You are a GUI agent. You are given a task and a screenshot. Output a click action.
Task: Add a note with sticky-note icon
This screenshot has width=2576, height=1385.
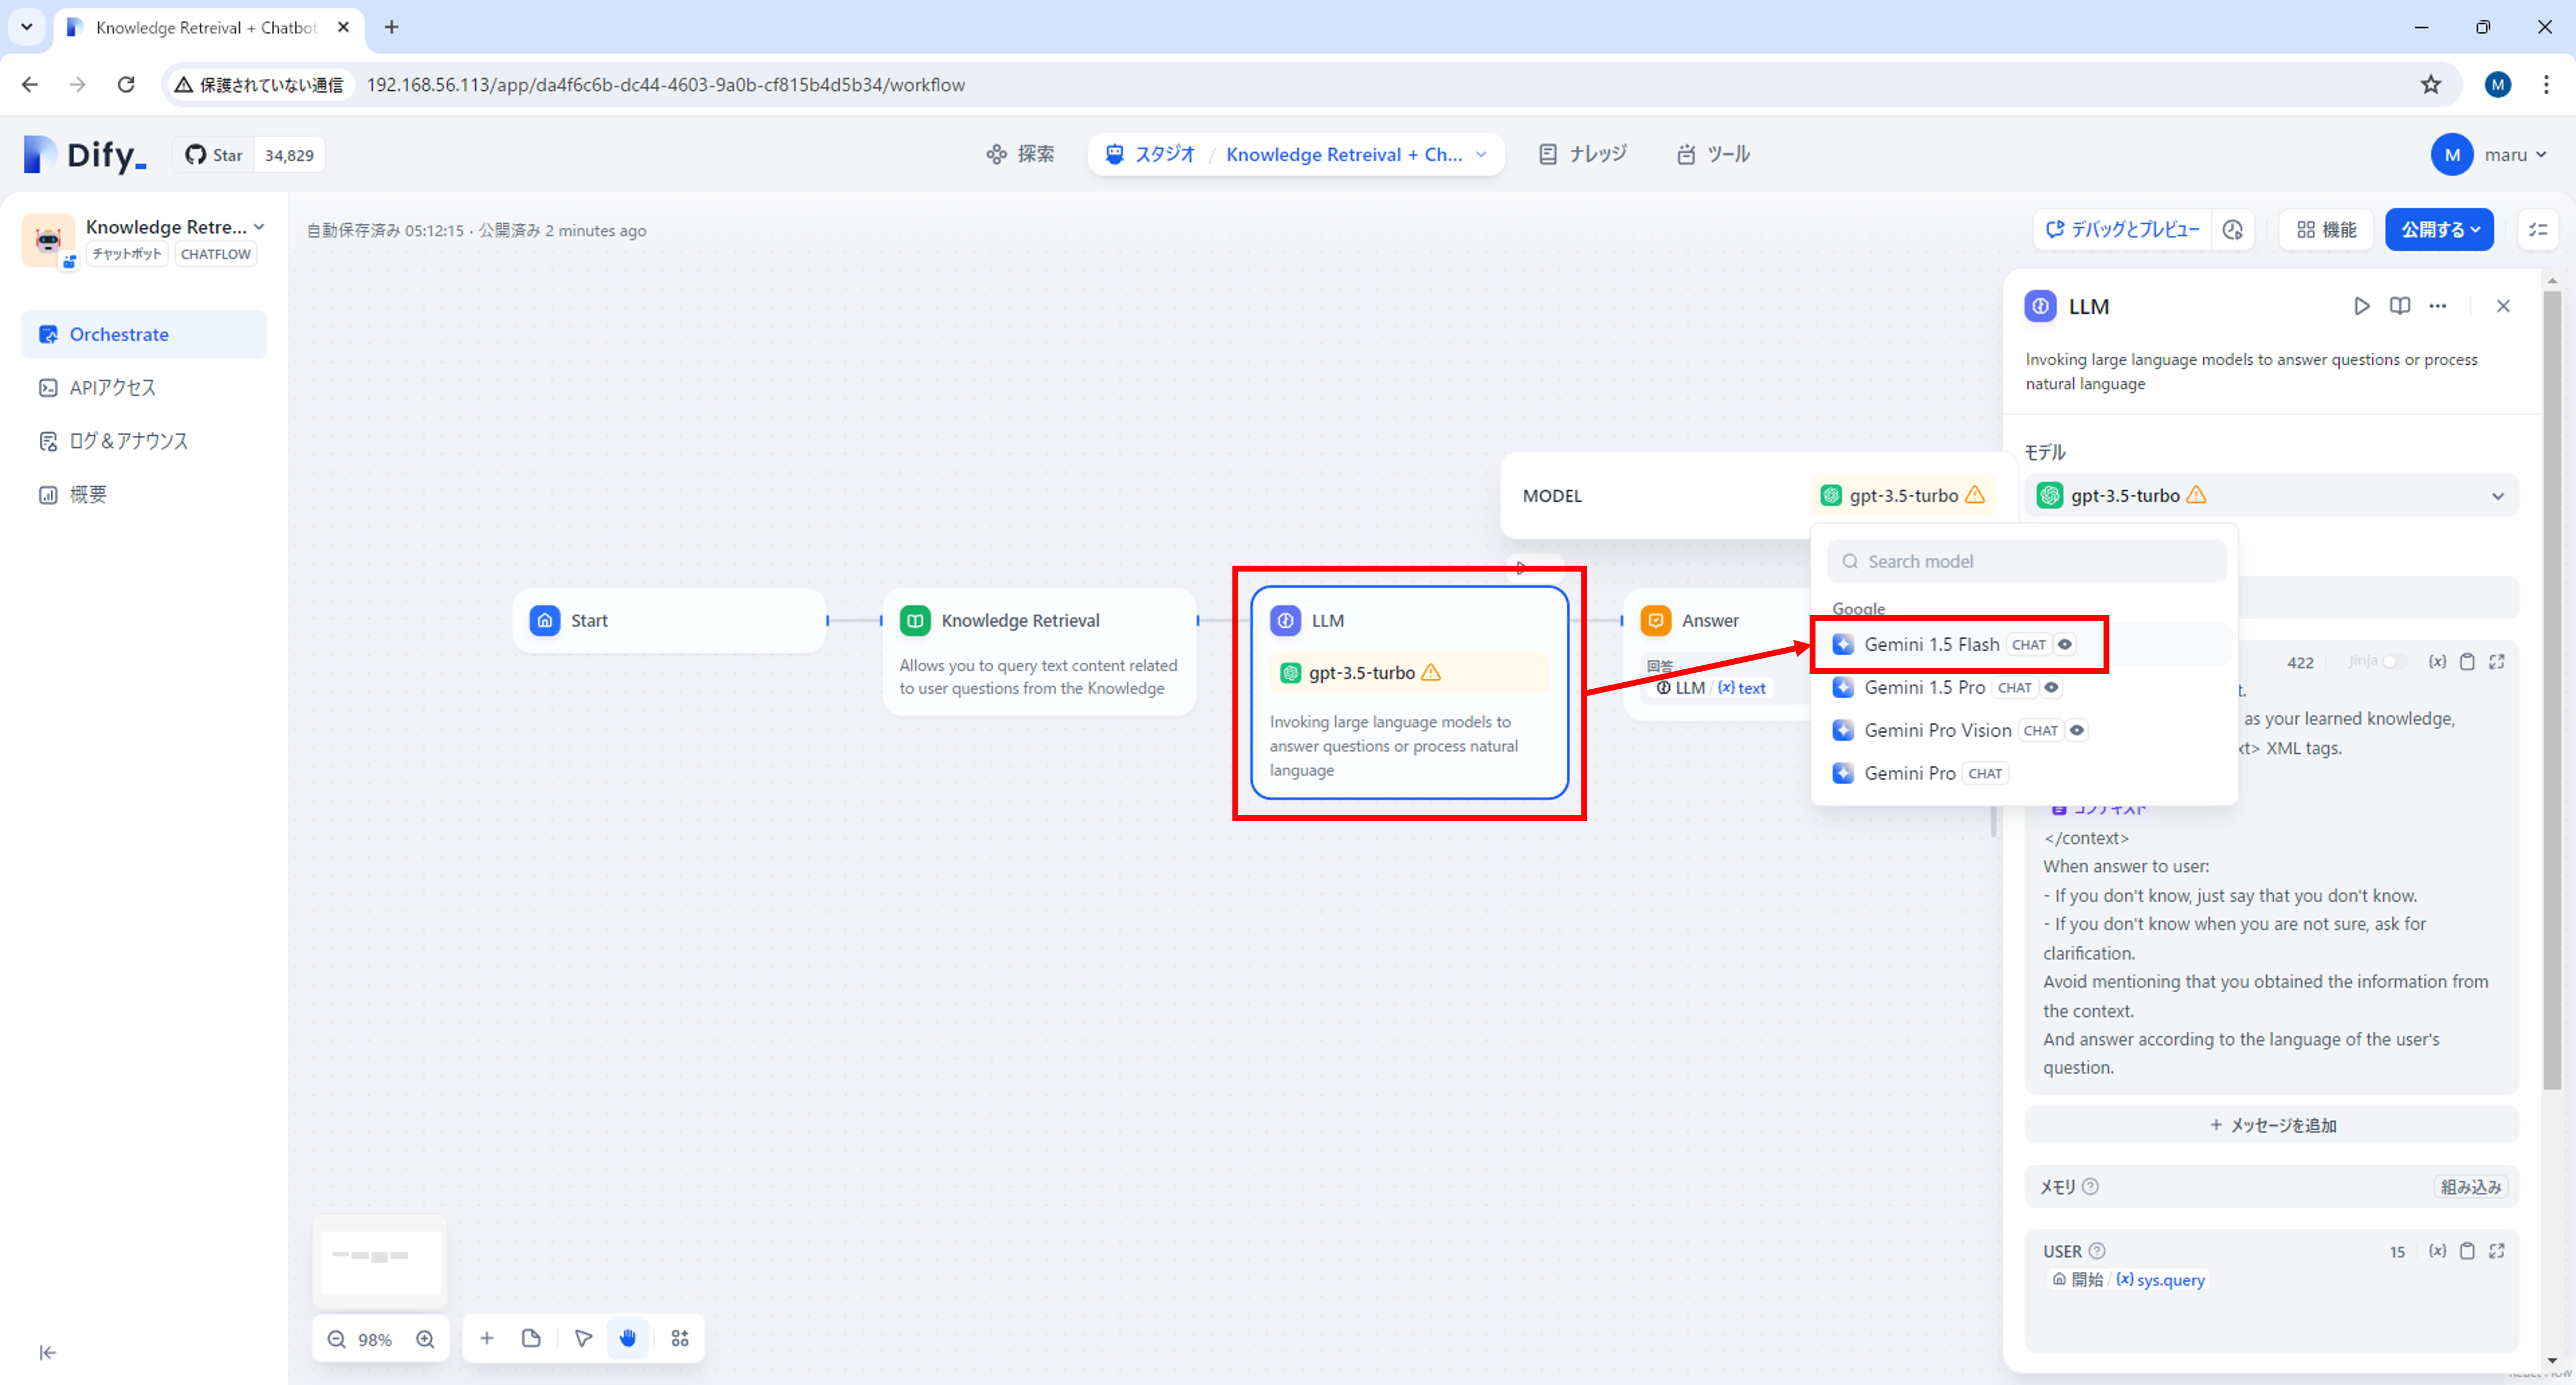point(531,1338)
